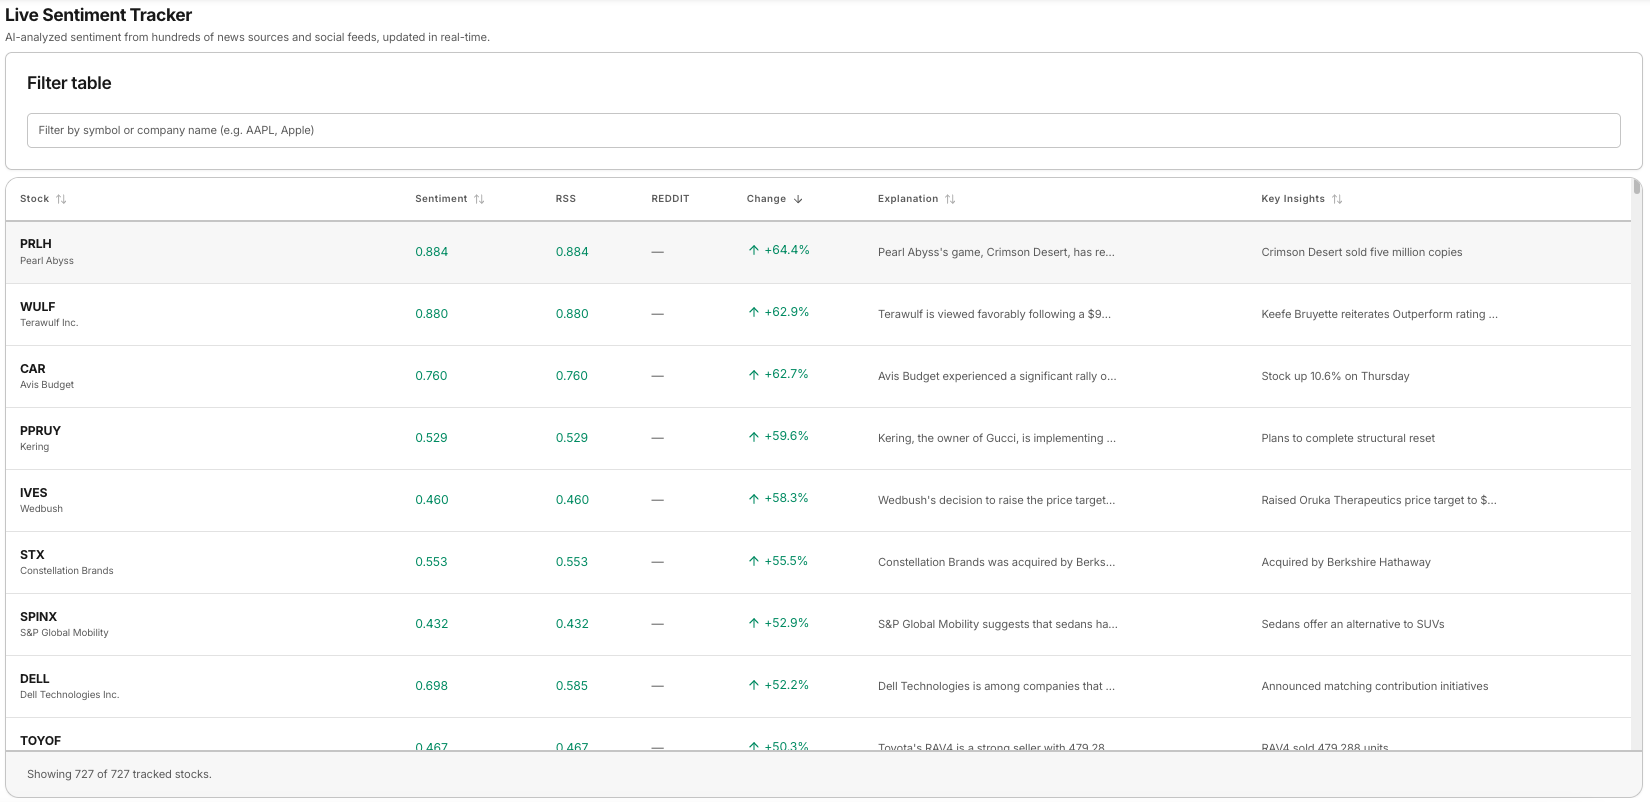
Task: Click the up arrow next to +52.2%
Action: click(x=754, y=685)
